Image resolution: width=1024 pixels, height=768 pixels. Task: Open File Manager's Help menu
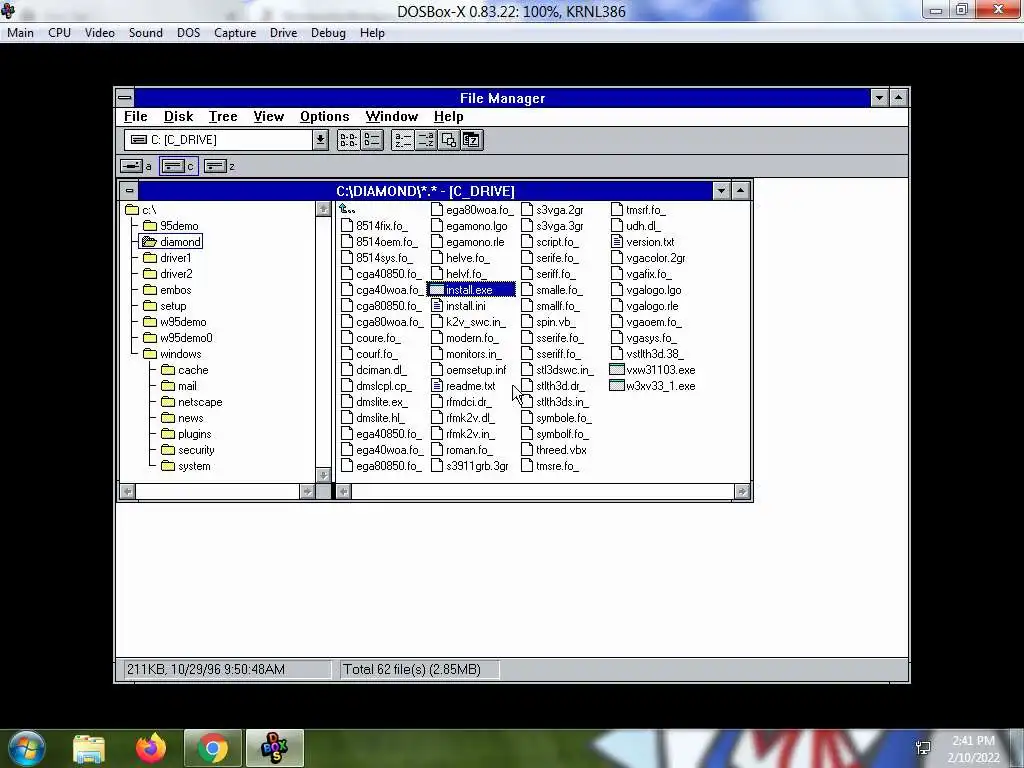point(448,116)
